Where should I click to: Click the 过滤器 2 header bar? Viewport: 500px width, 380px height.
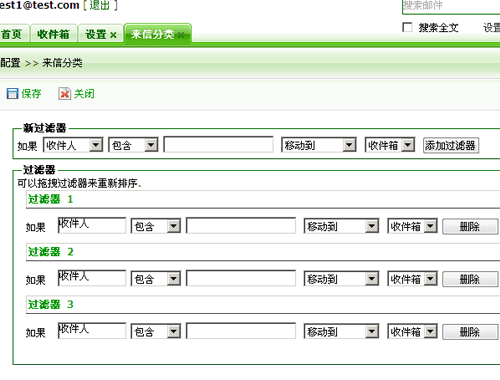click(263, 252)
